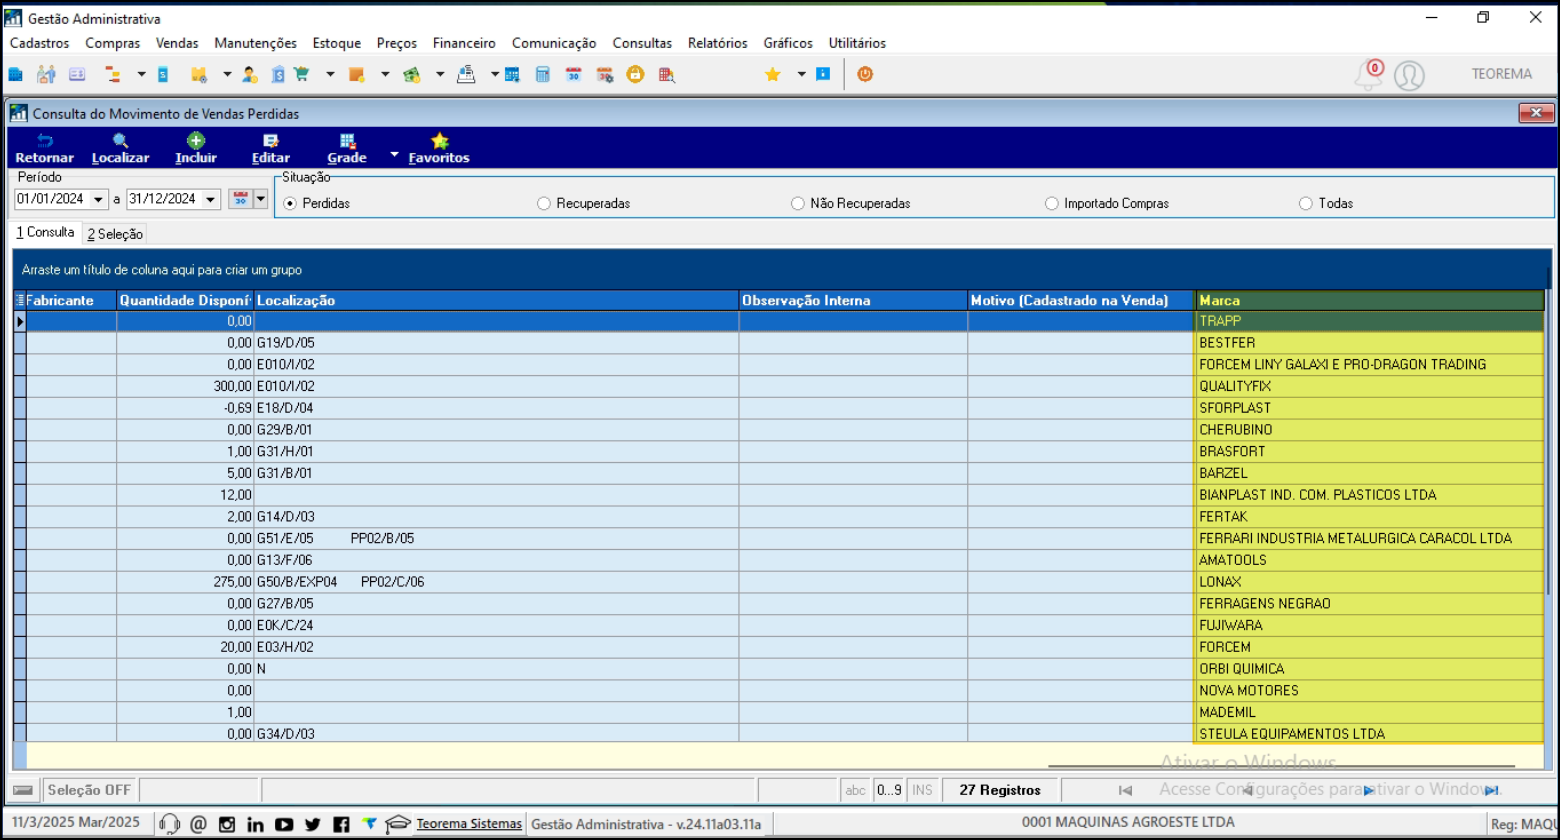
Task: Expand dropdown arrow next to favorites star
Action: click(801, 75)
